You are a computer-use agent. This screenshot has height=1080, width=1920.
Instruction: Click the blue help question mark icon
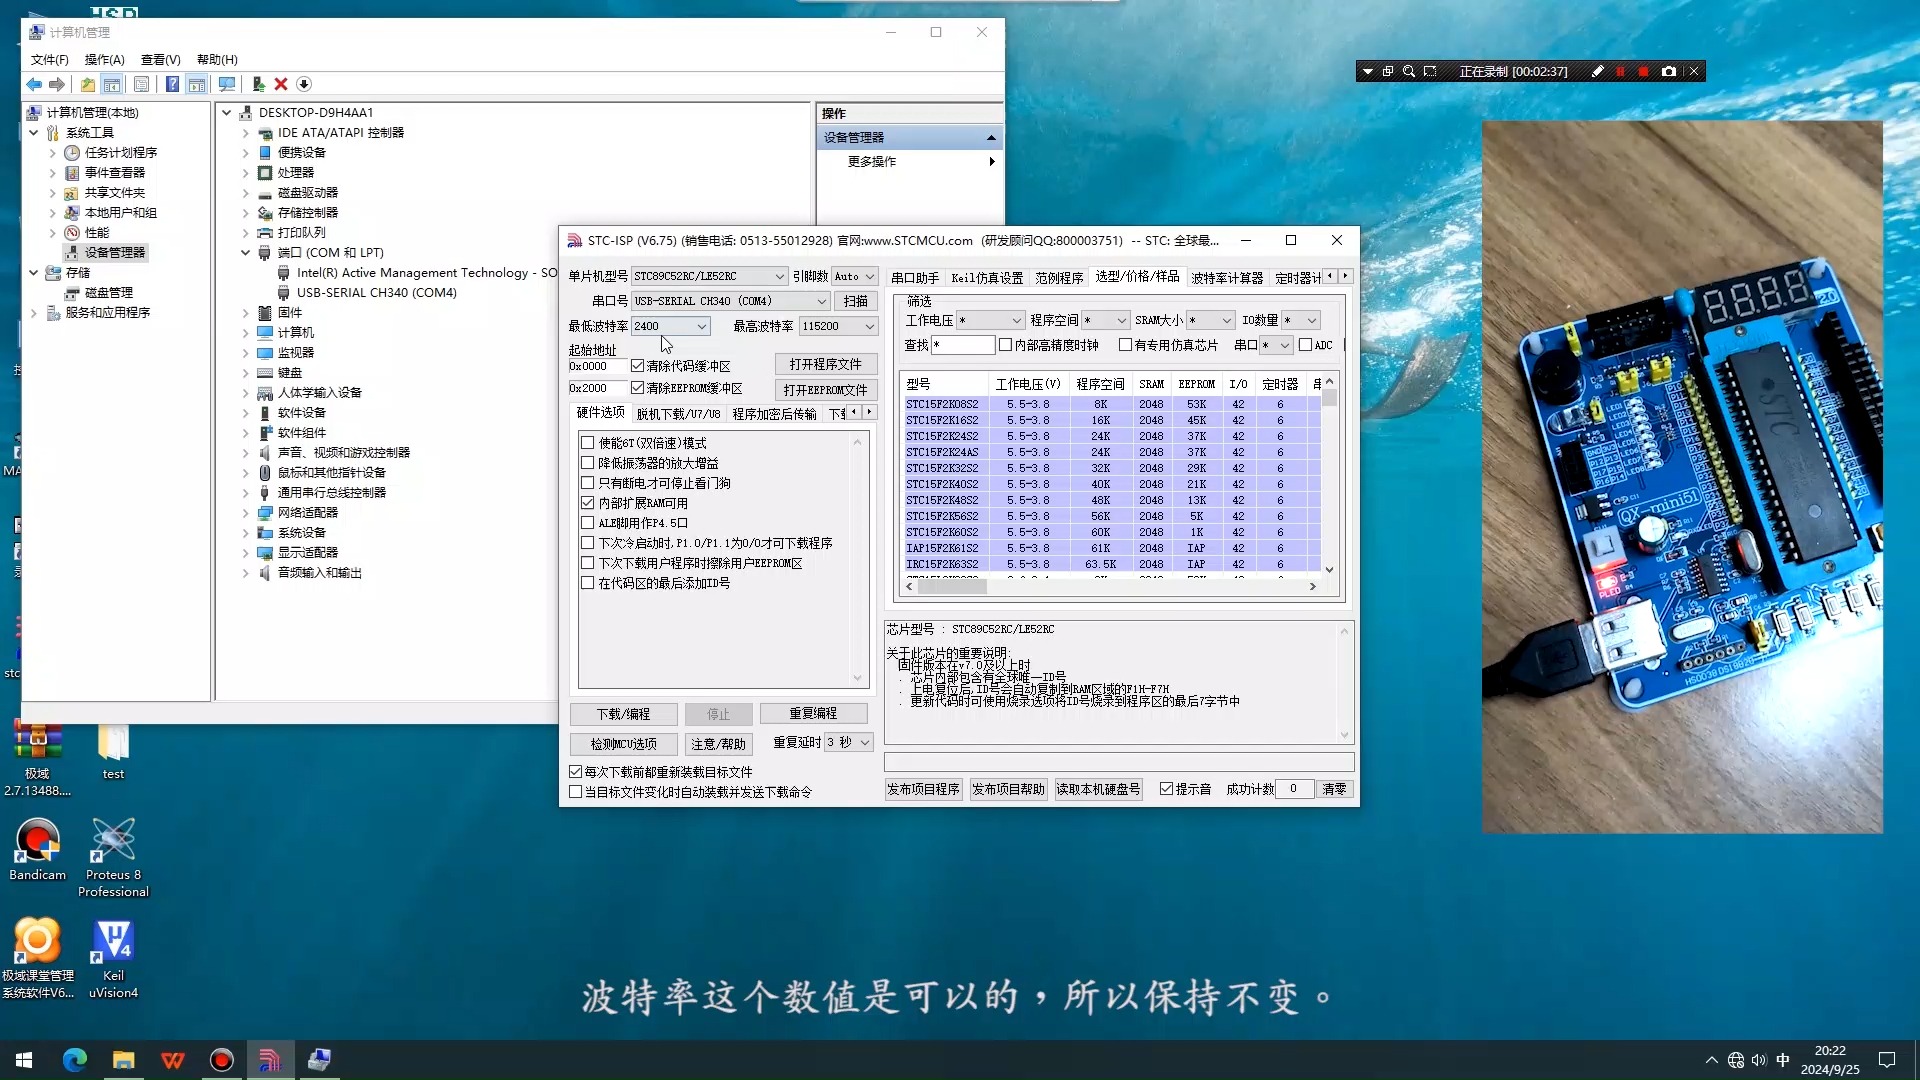click(172, 85)
